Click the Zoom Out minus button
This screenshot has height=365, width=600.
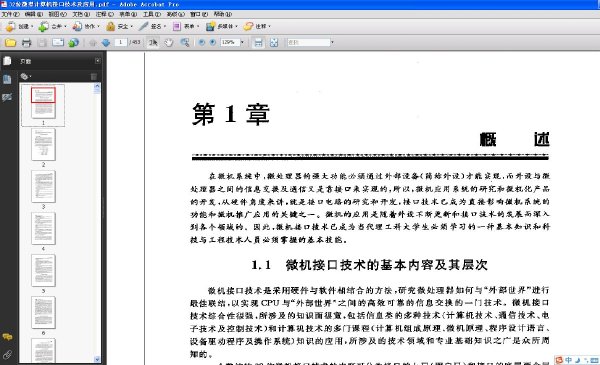pos(202,42)
